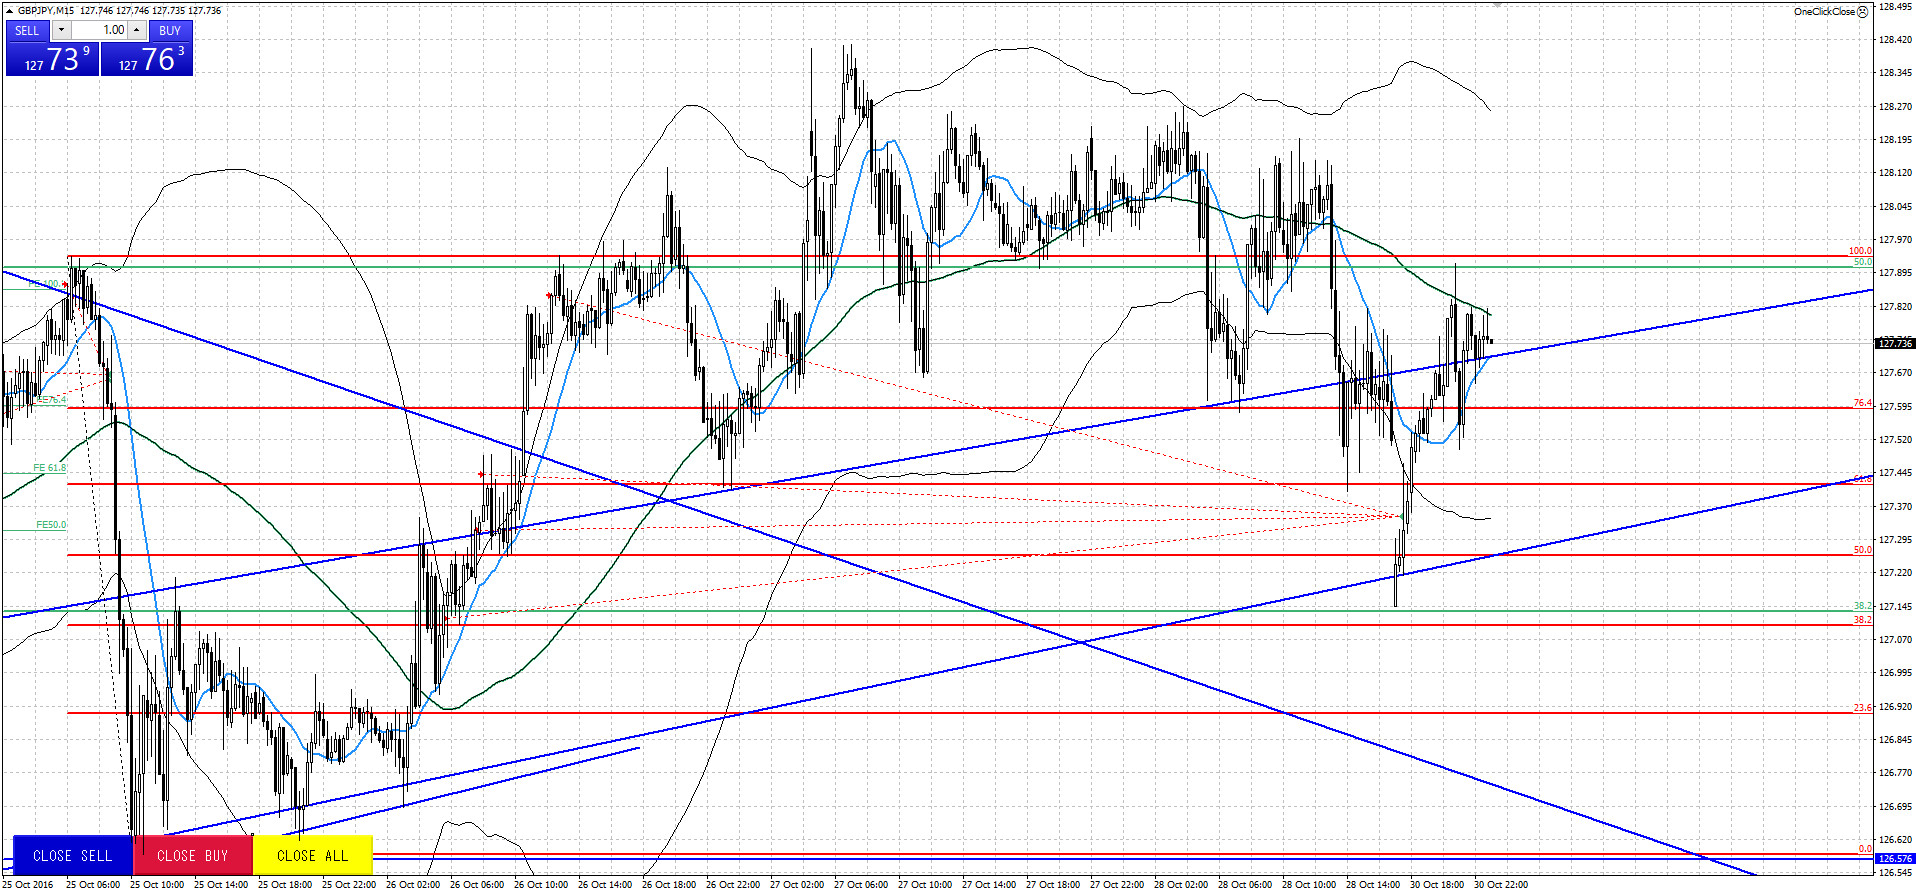
Task: Increase lot volume with the up arrow
Action: coord(137,30)
